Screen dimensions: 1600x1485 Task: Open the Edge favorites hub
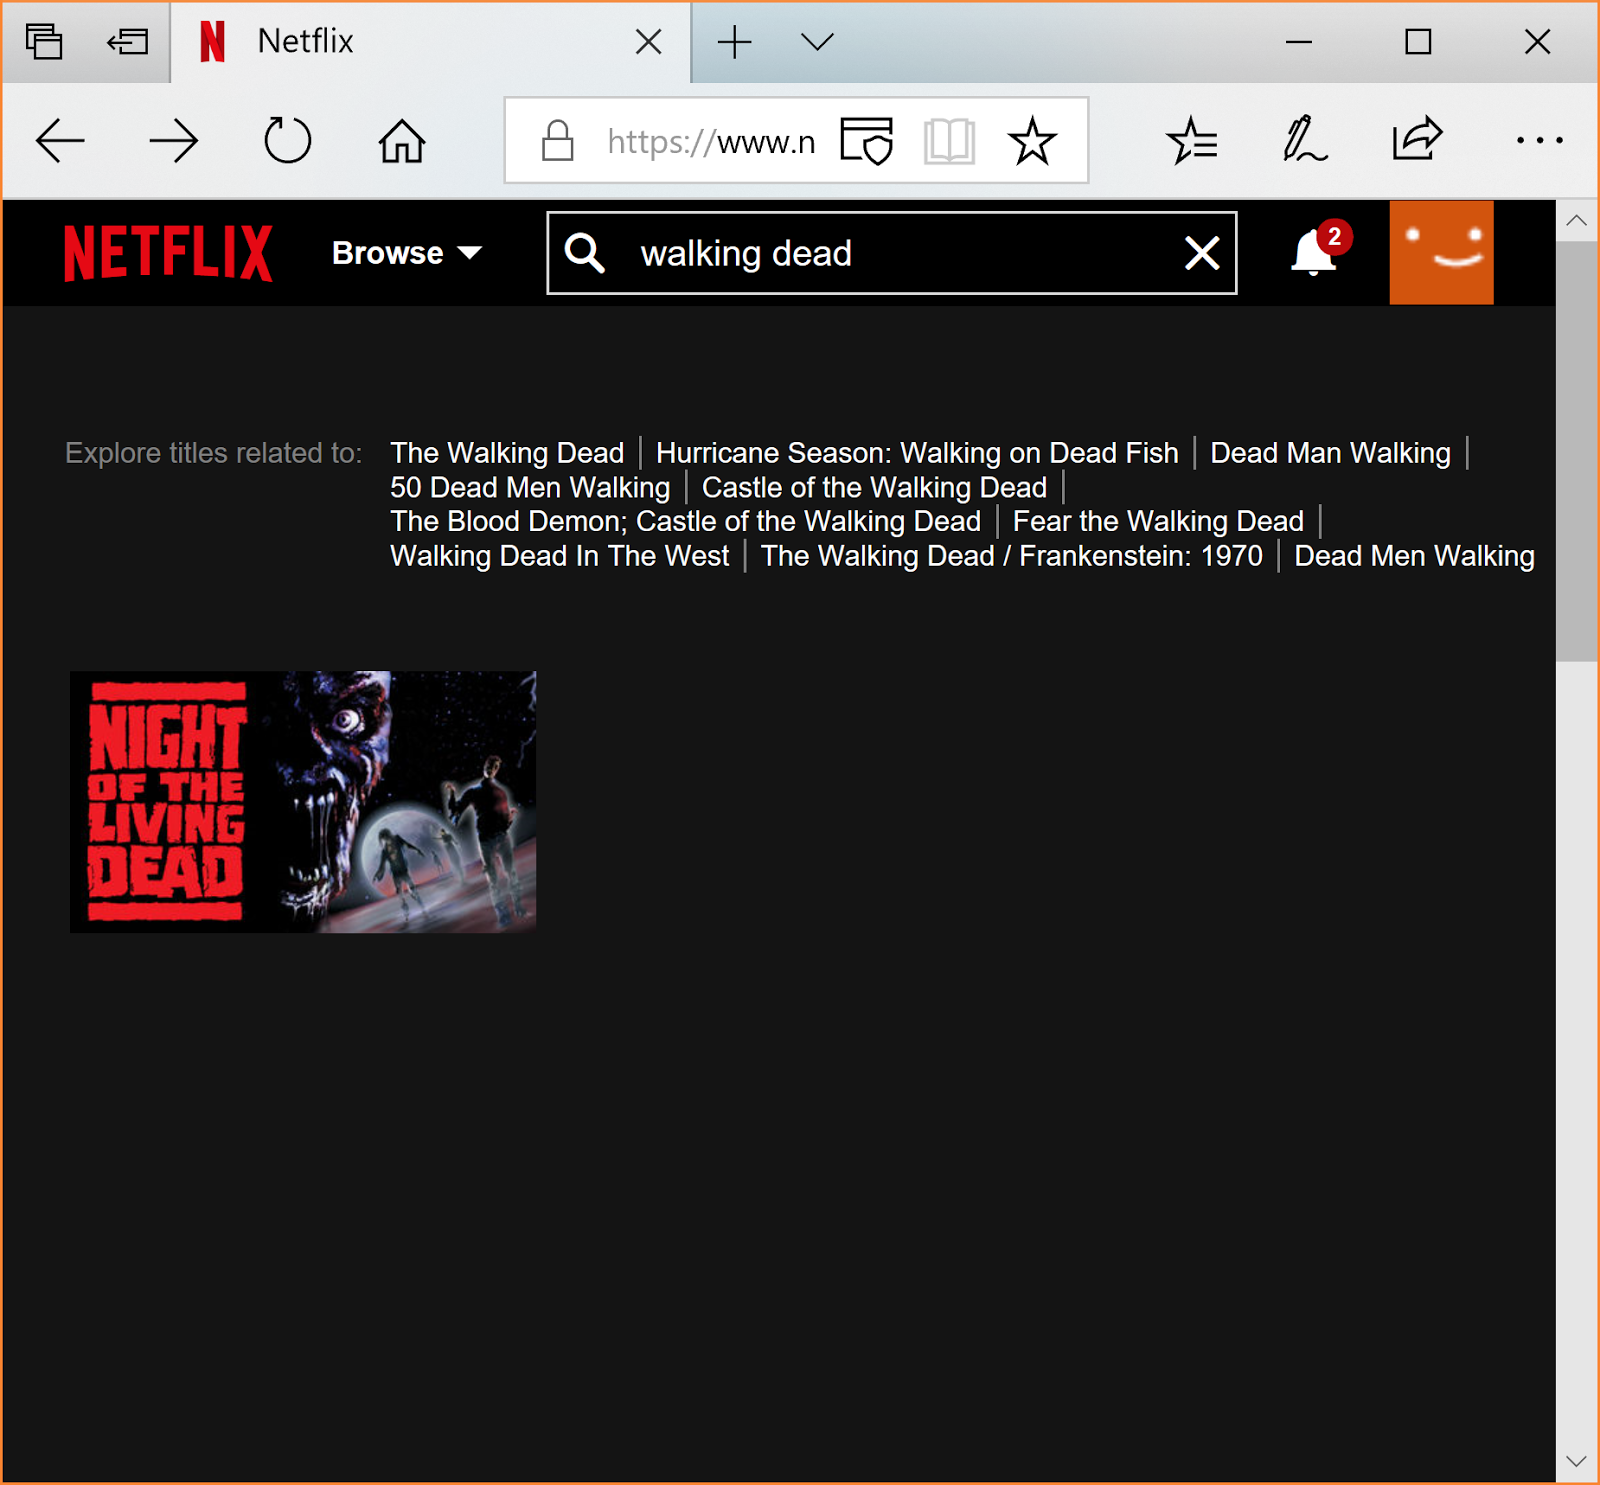[1191, 141]
